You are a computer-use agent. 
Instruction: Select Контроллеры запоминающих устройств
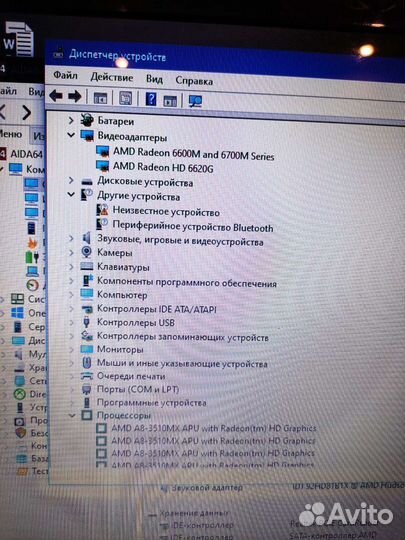(183, 337)
